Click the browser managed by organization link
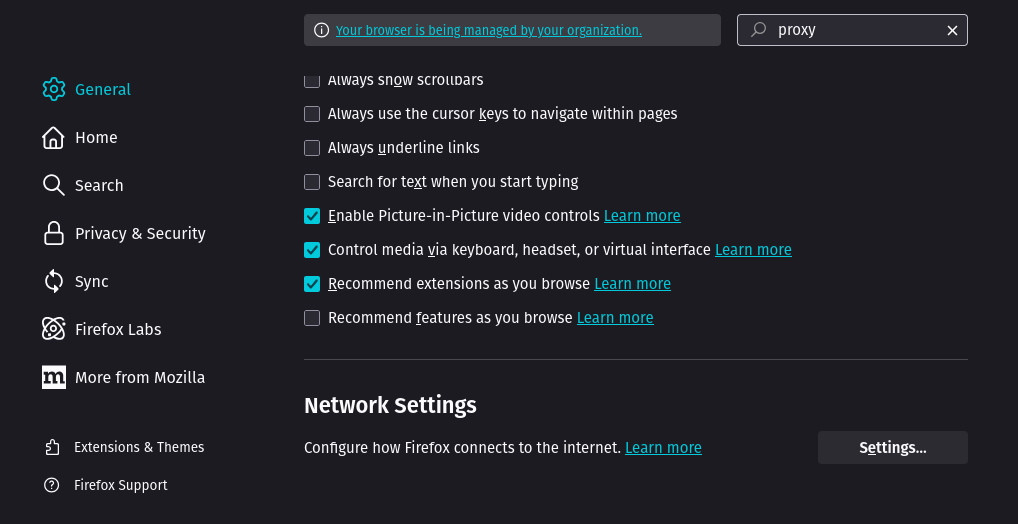The image size is (1018, 524). (x=488, y=30)
